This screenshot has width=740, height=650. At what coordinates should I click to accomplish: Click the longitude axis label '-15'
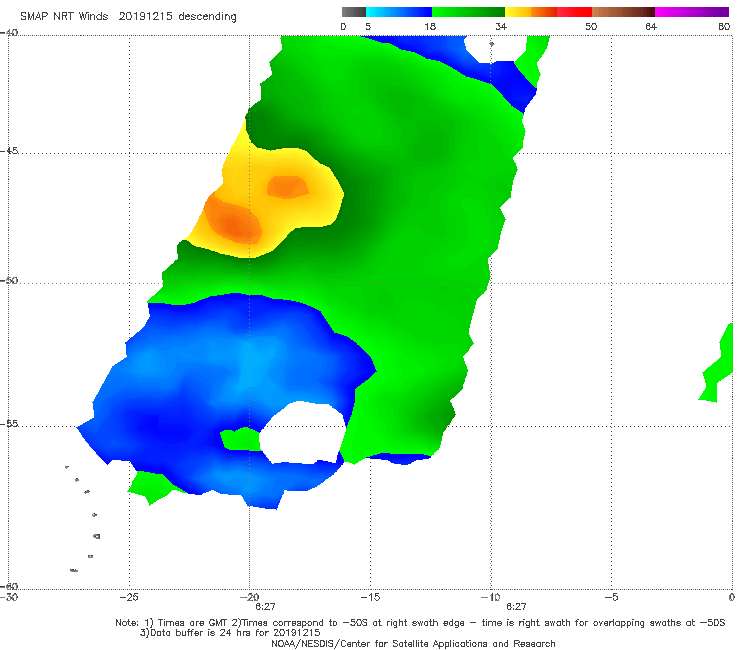click(370, 597)
